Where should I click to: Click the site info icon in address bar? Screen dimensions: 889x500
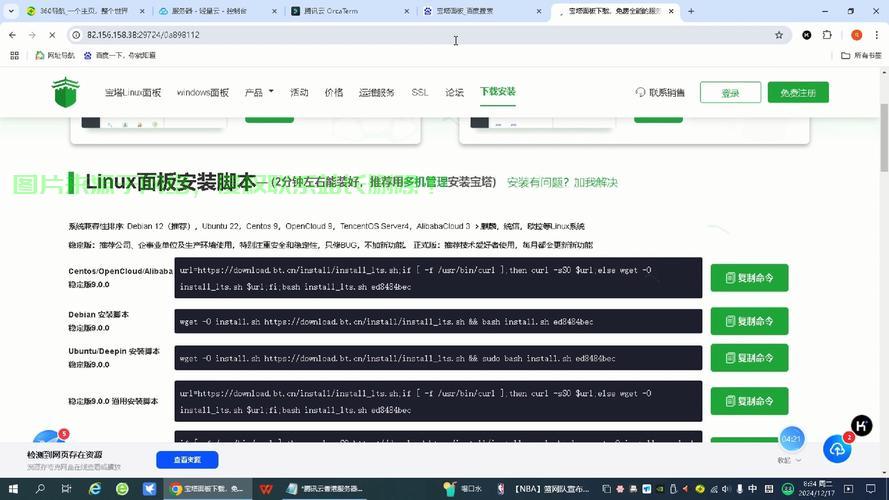pos(76,35)
